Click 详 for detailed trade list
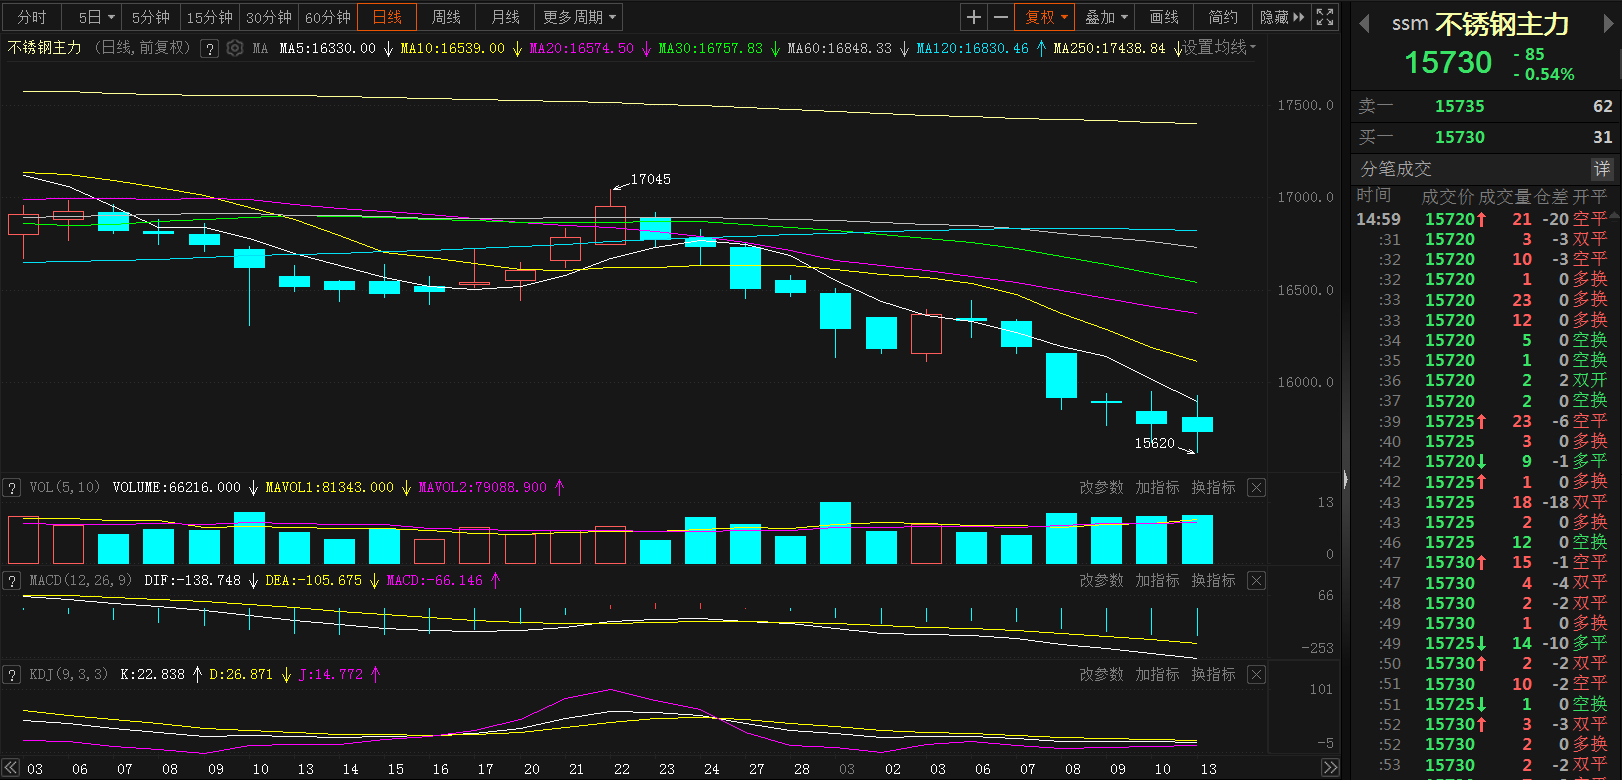 (x=1602, y=169)
